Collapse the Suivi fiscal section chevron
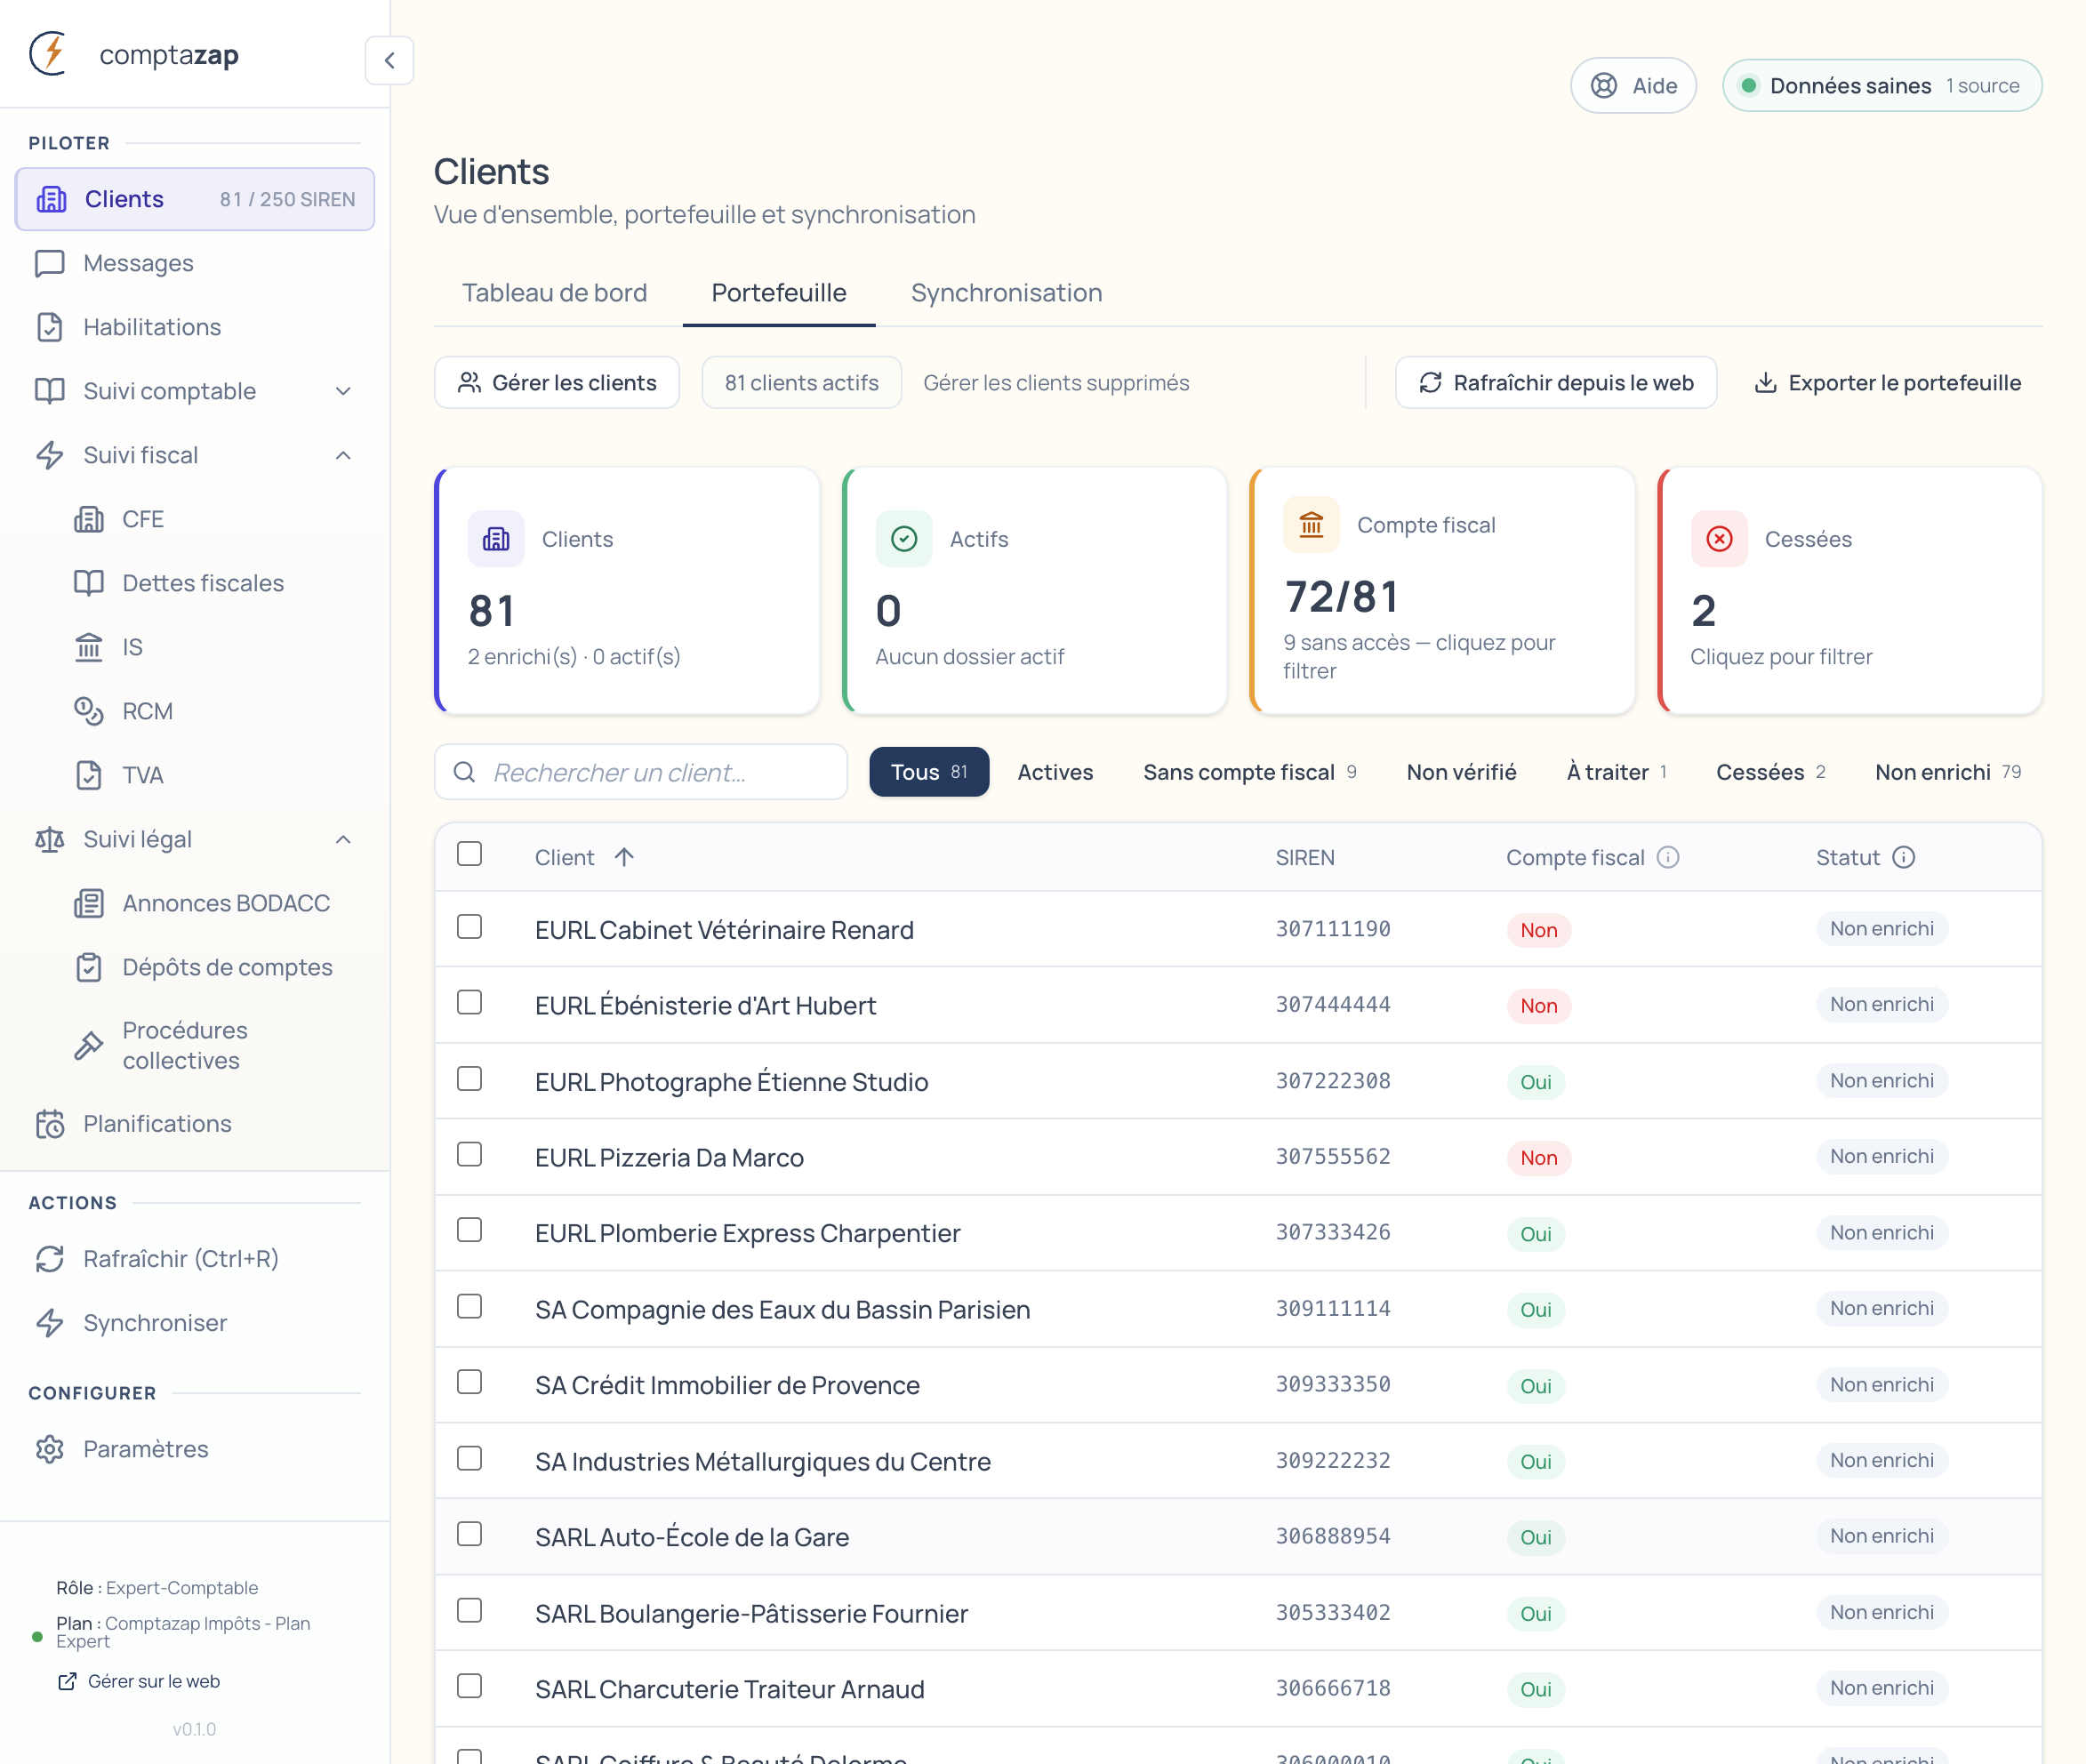The height and width of the screenshot is (1764, 2086). 343,455
